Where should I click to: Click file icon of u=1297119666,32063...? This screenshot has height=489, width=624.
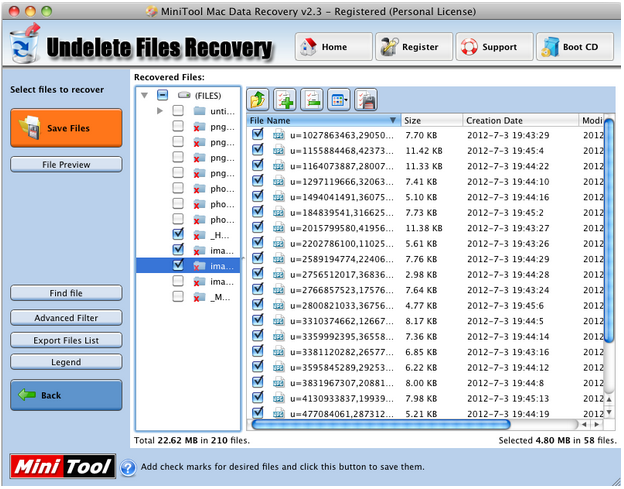[x=279, y=182]
